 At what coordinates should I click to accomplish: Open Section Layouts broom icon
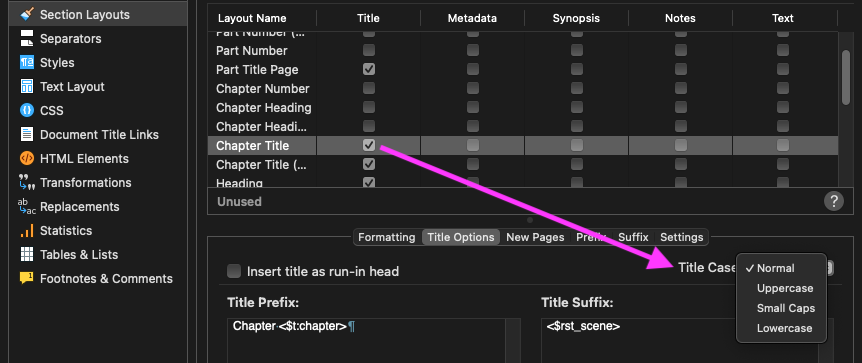26,15
